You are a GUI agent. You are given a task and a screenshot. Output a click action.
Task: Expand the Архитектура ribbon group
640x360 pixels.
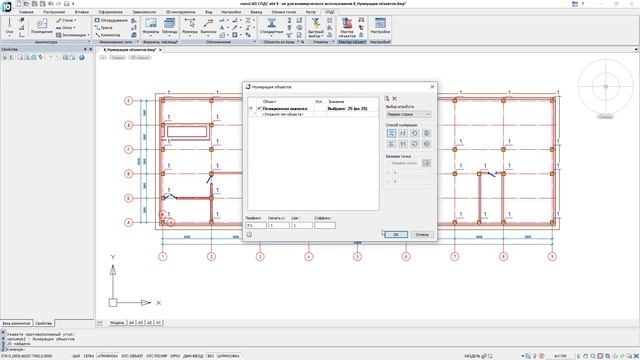coord(89,42)
